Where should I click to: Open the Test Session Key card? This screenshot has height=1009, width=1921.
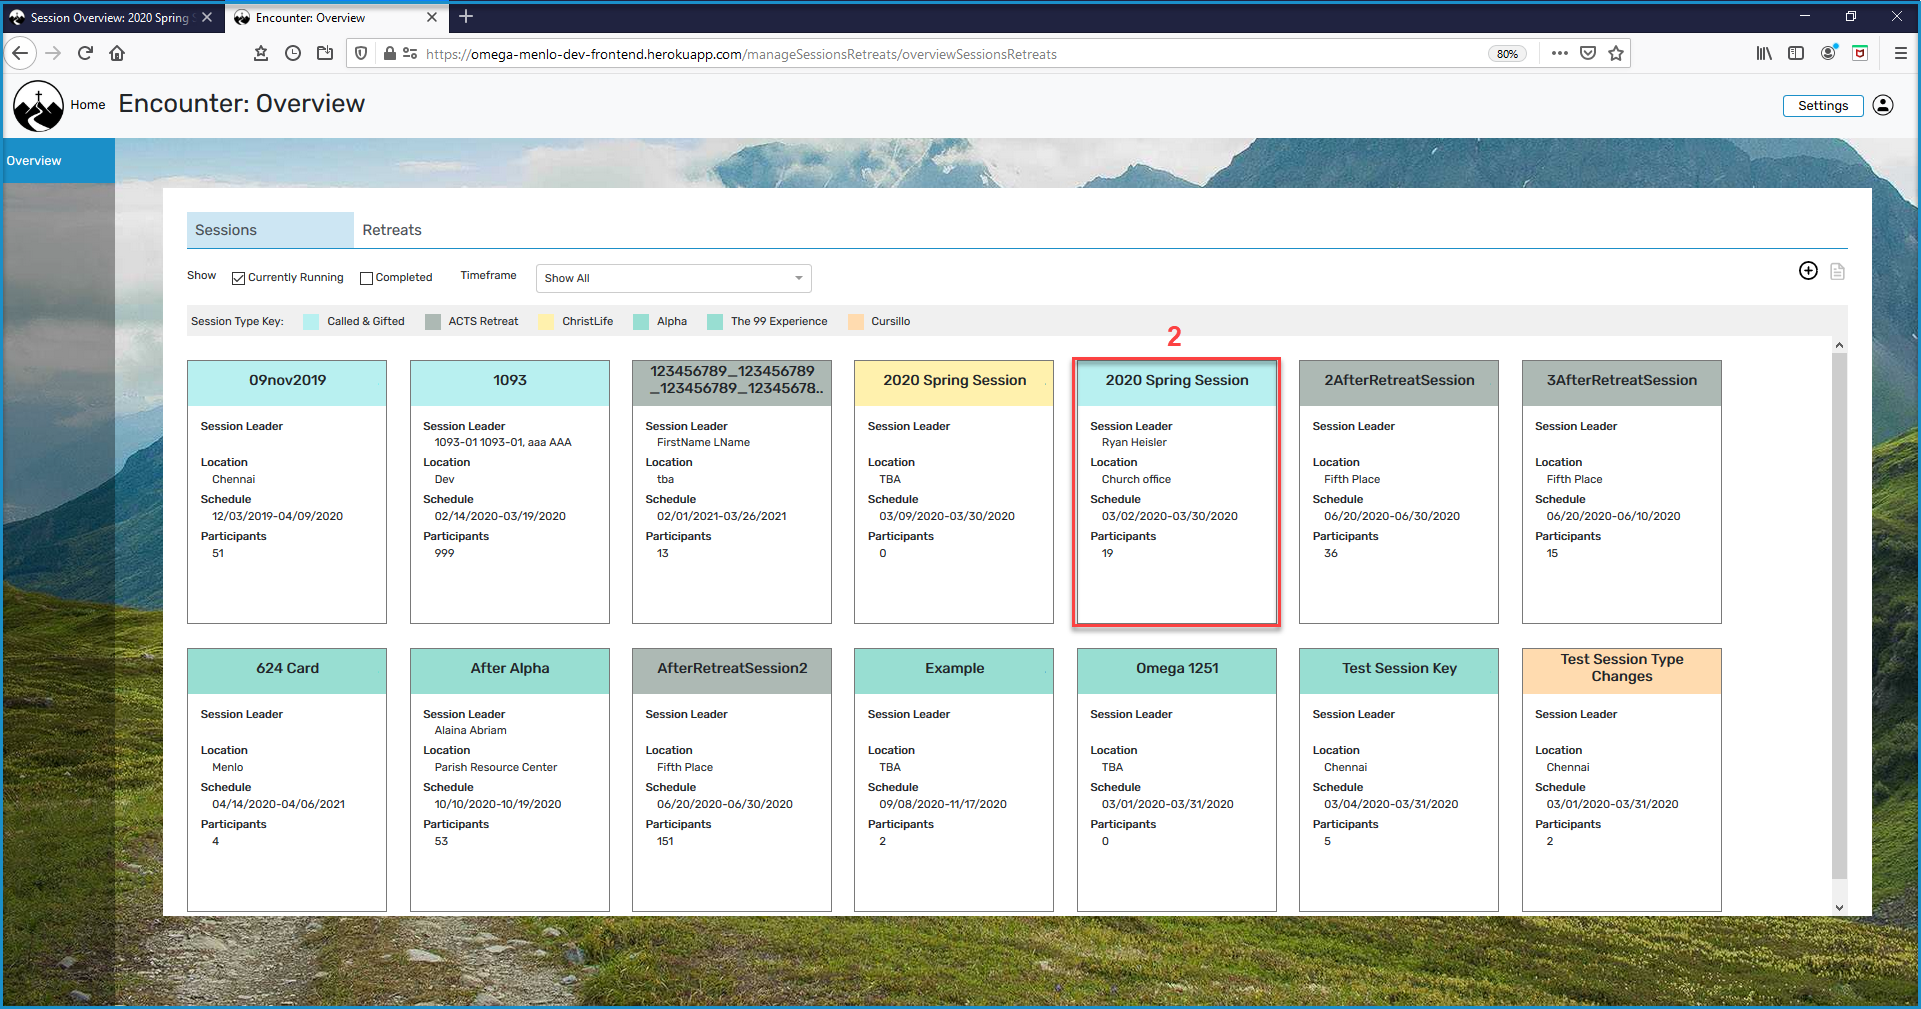point(1399,780)
